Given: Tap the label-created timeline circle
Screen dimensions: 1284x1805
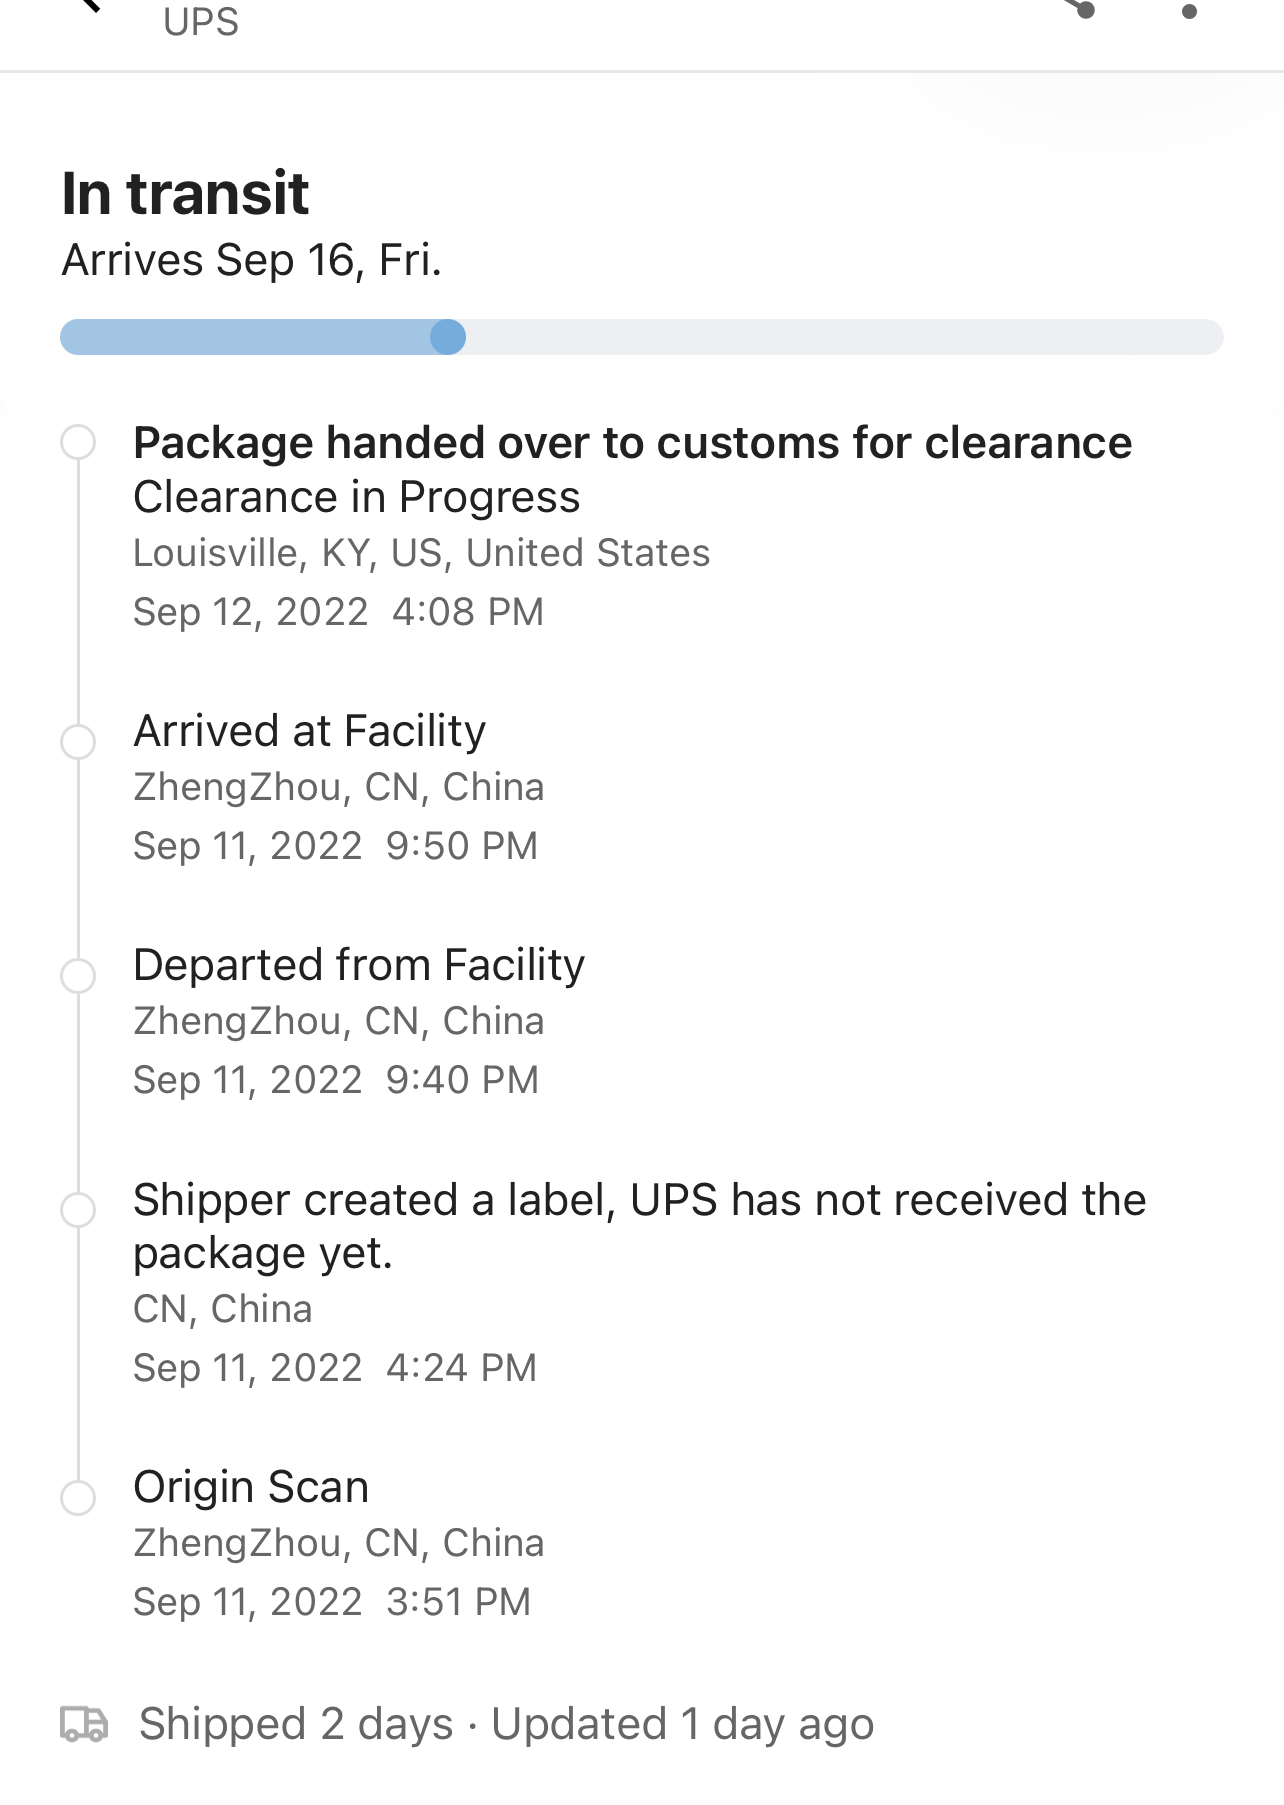Looking at the screenshot, I should pyautogui.click(x=78, y=1209).
